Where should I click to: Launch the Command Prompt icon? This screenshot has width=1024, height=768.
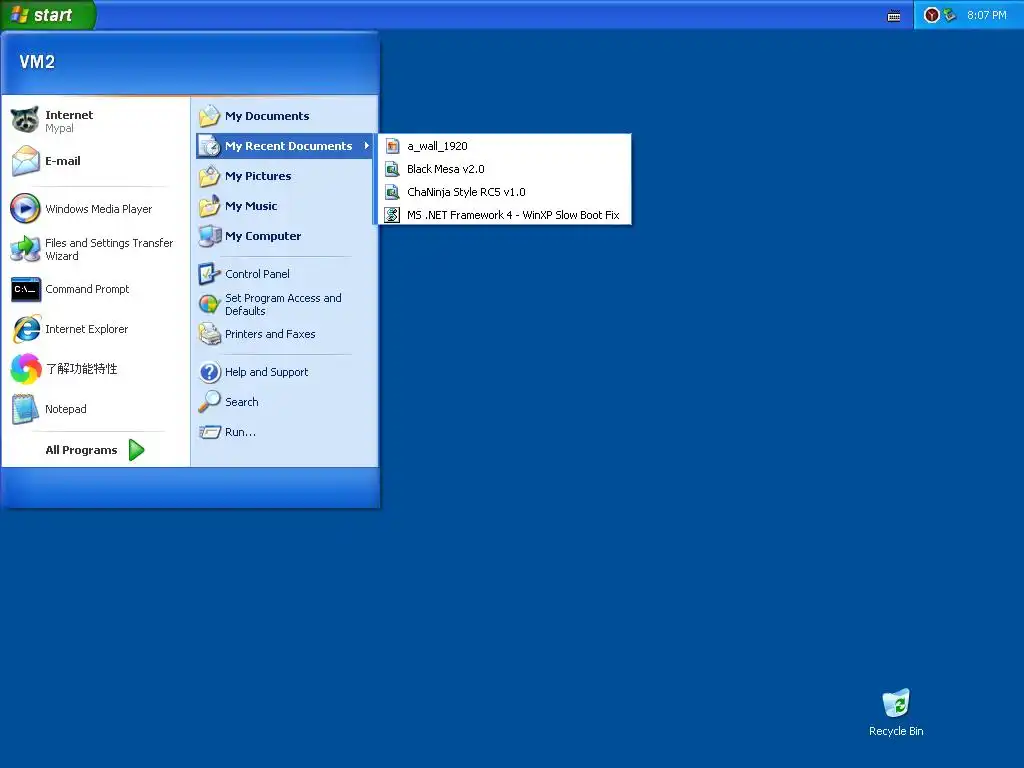click(x=25, y=289)
